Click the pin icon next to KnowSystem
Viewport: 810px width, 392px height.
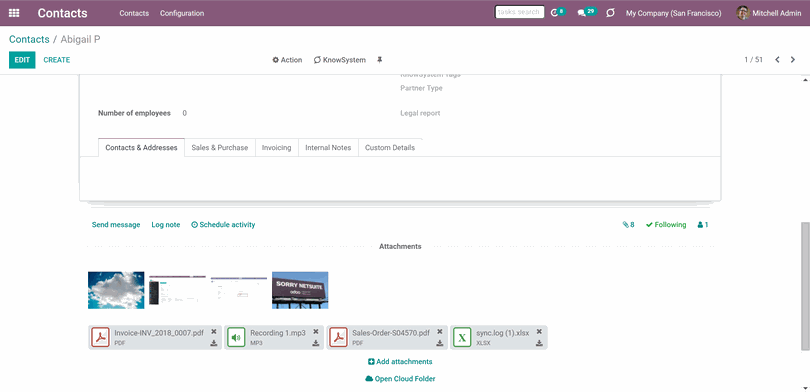379,60
